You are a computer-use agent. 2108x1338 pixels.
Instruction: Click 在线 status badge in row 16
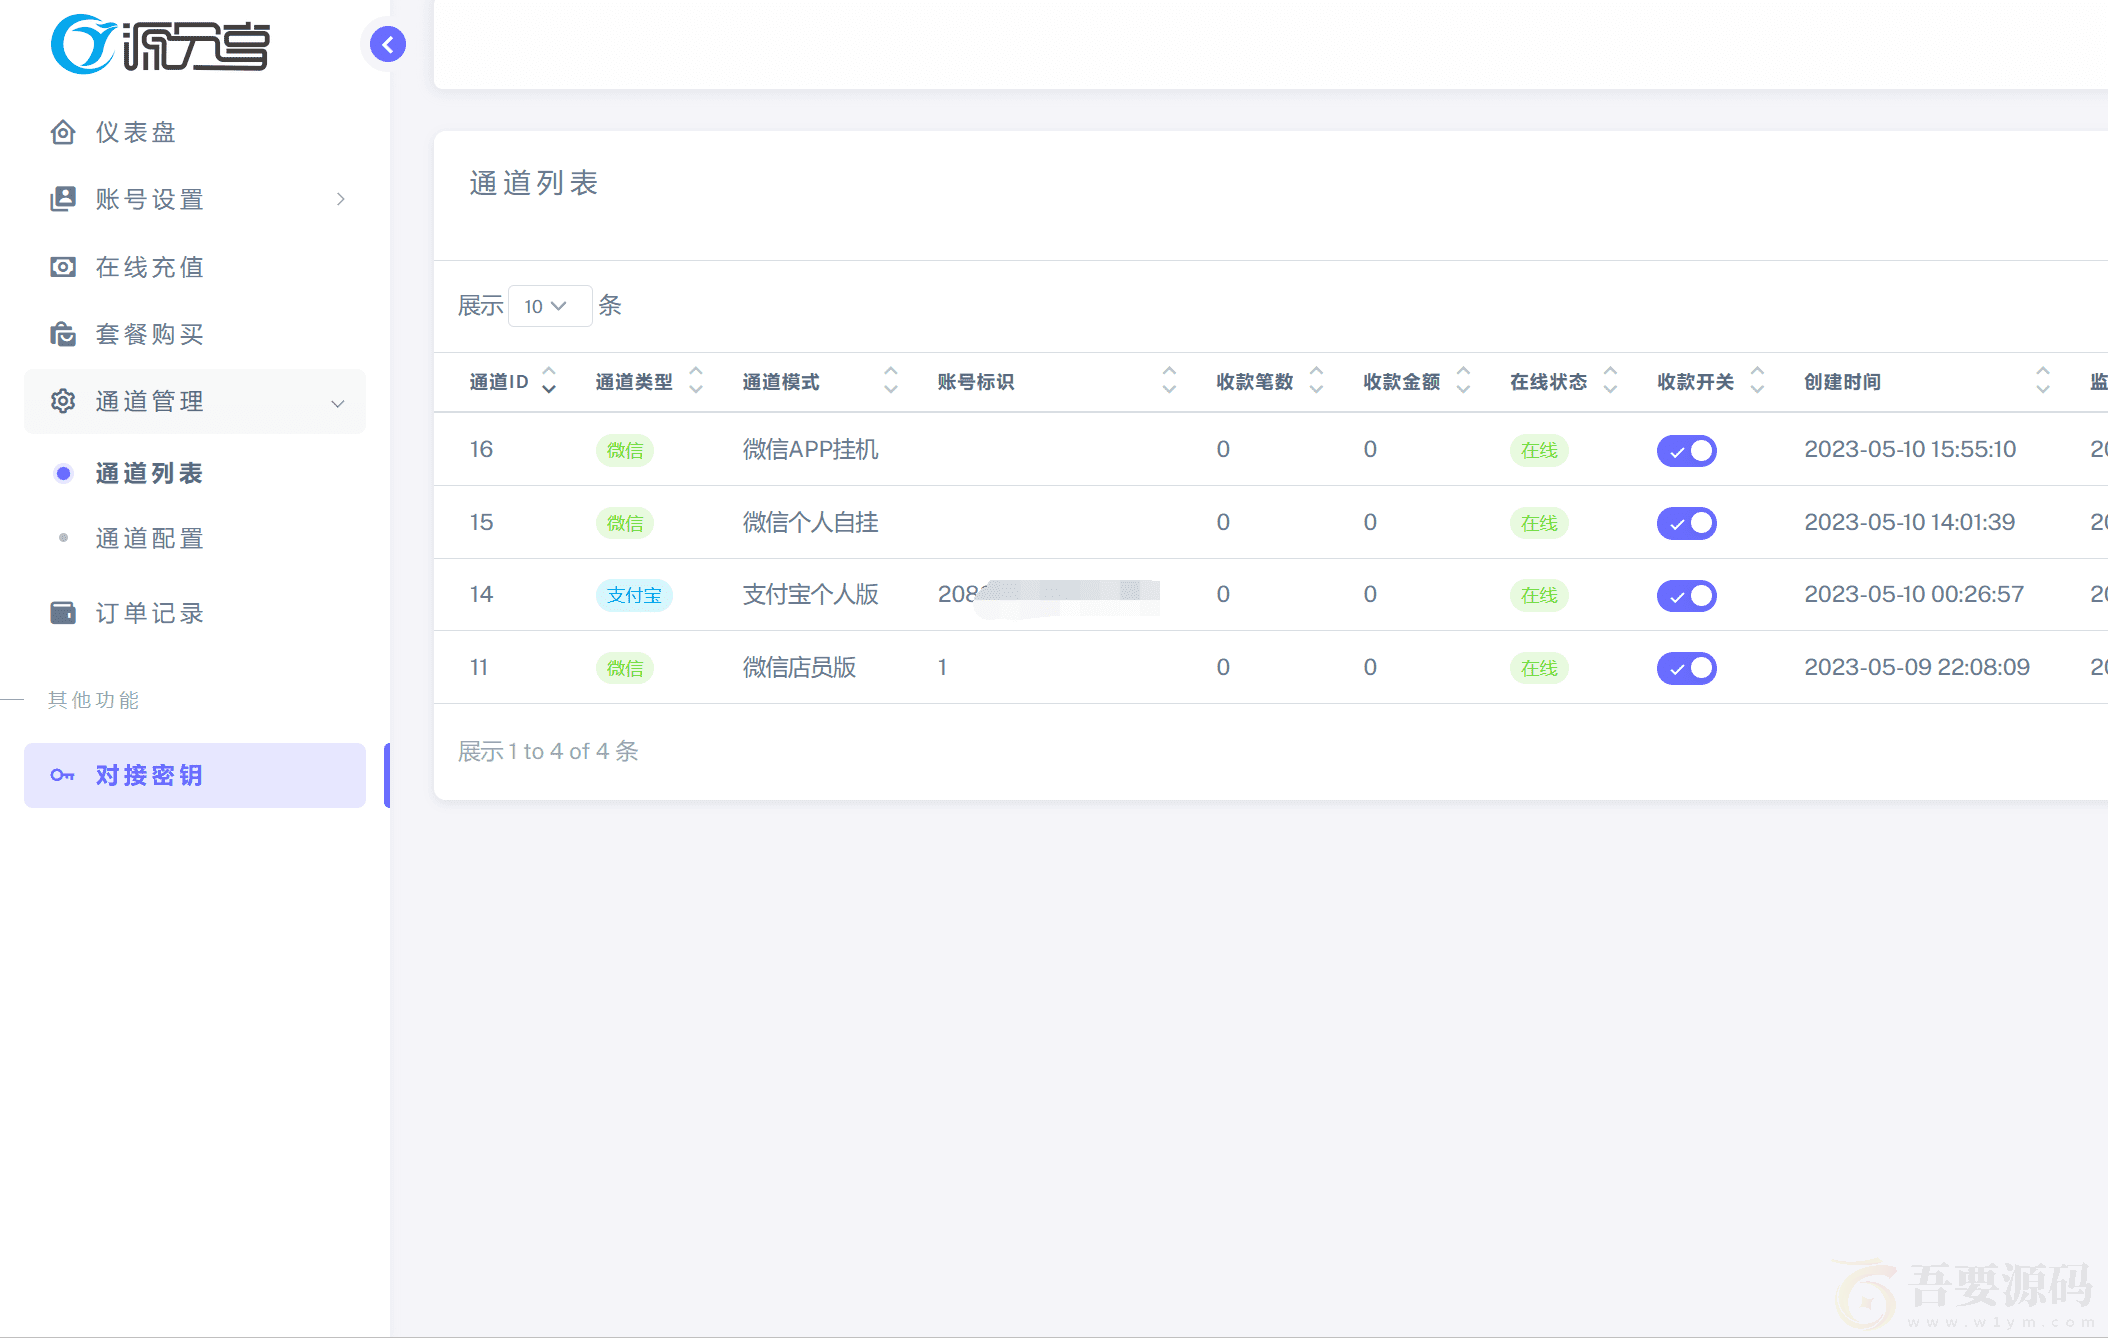point(1539,451)
